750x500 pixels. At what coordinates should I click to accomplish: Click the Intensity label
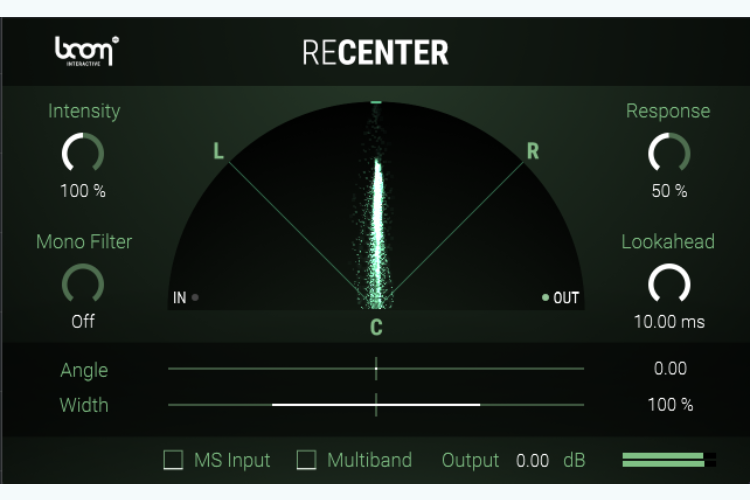click(x=84, y=111)
